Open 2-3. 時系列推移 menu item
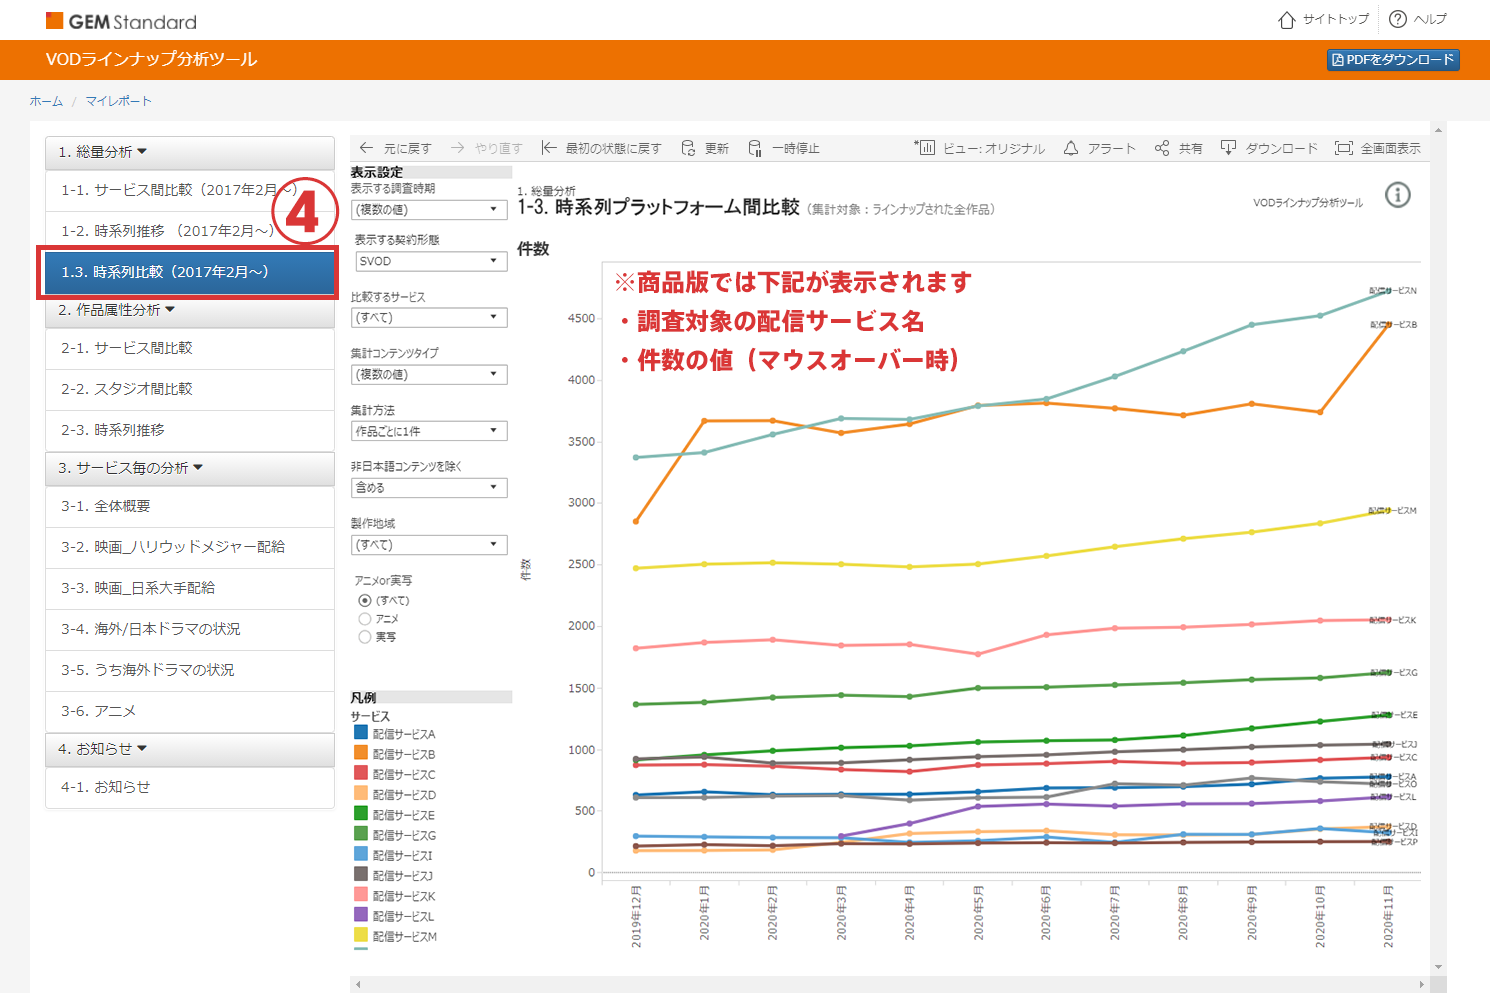 tap(190, 430)
